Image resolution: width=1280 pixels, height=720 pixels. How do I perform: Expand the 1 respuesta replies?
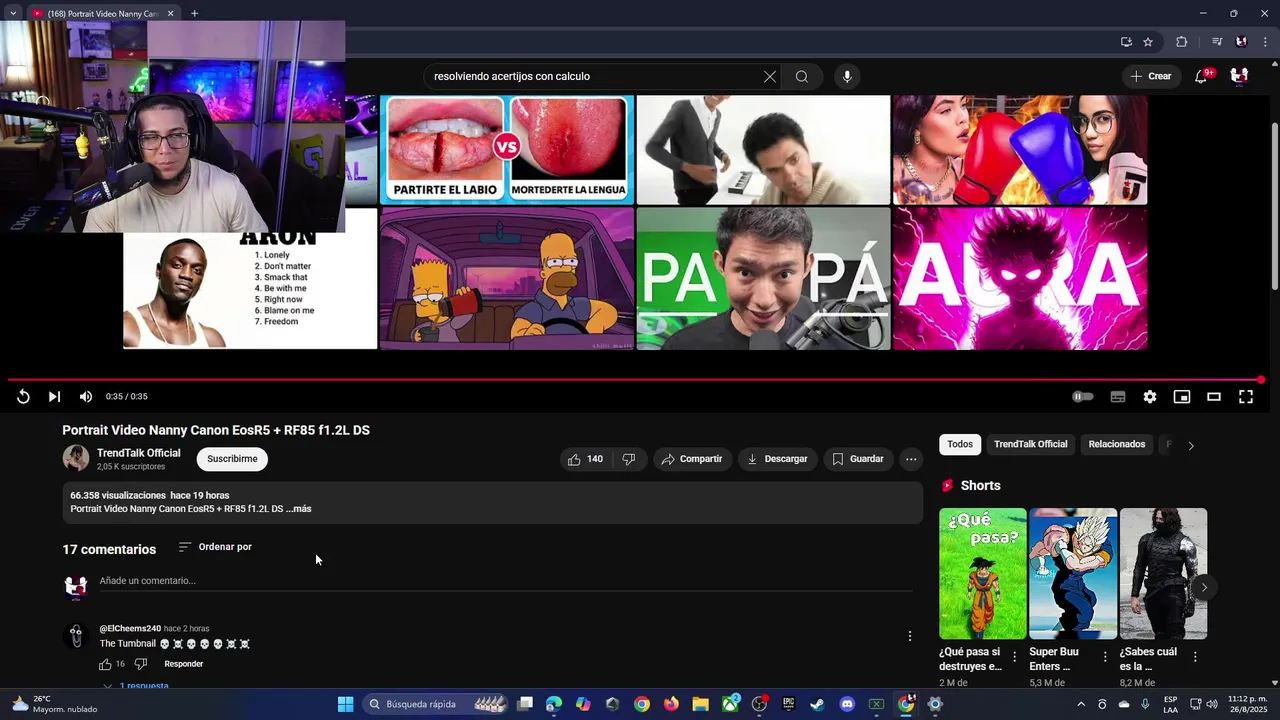(135, 686)
